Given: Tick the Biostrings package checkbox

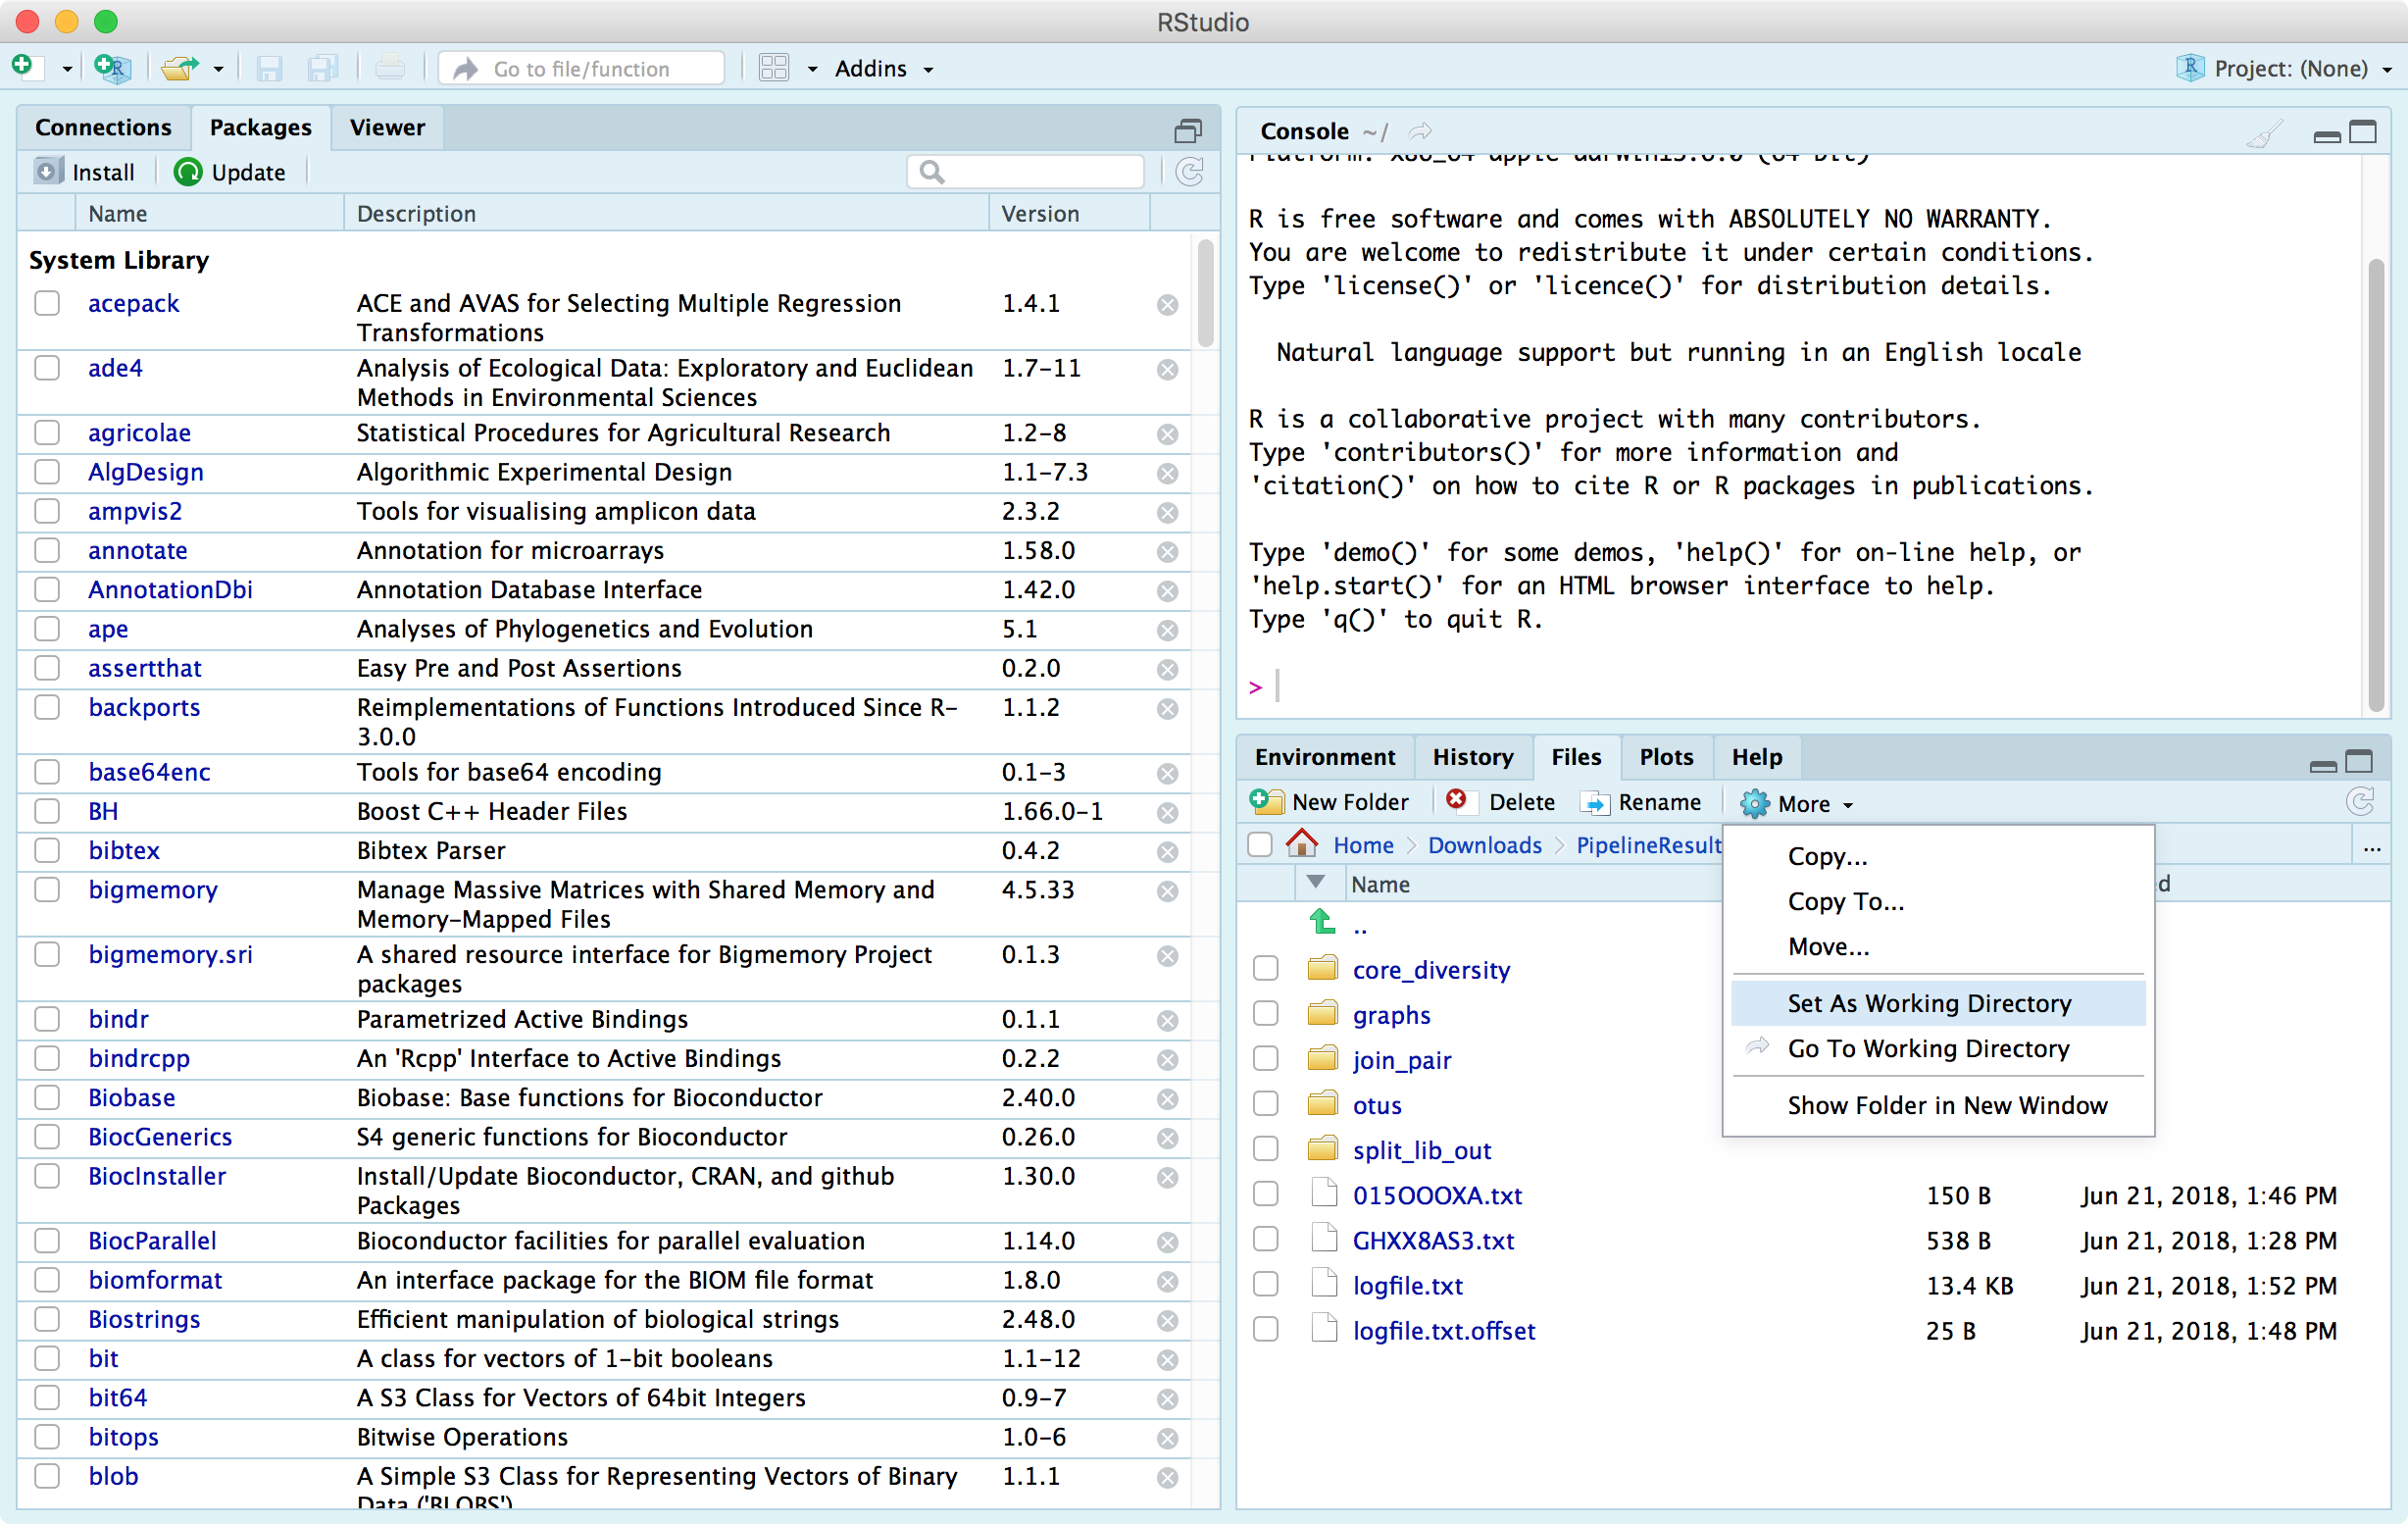Looking at the screenshot, I should [47, 1320].
